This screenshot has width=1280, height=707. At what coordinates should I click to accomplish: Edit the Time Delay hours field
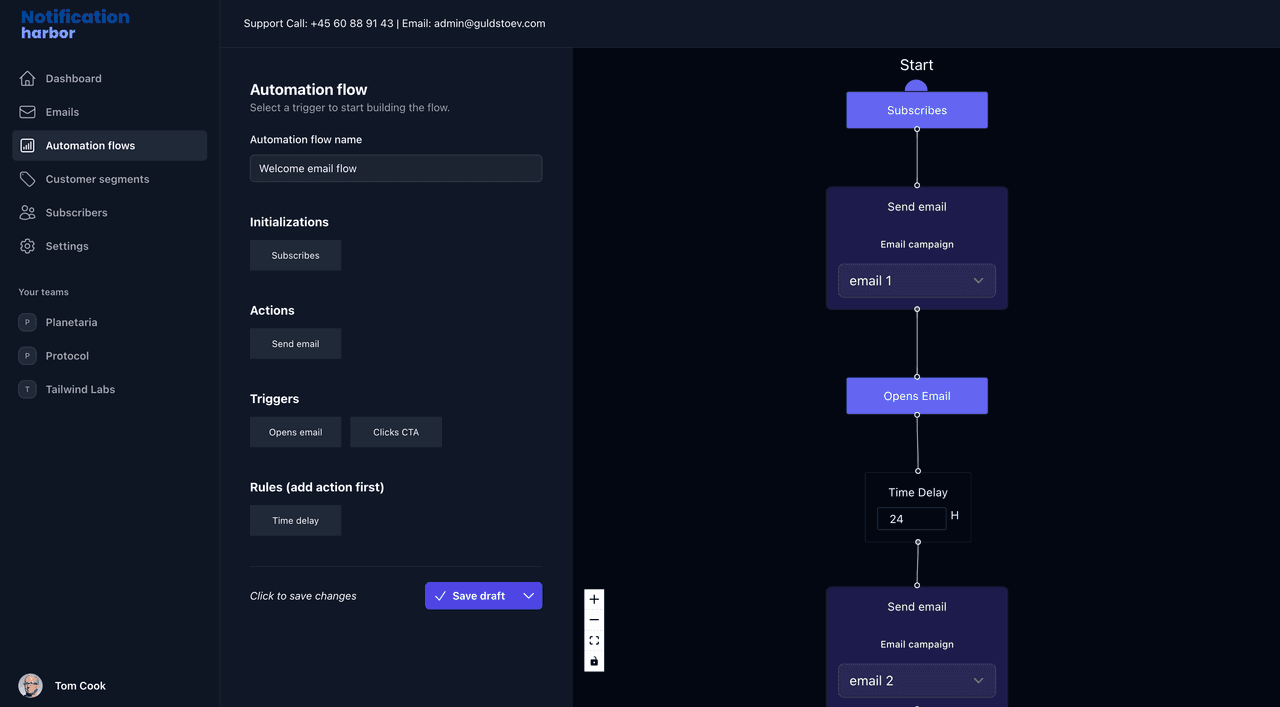pos(911,519)
